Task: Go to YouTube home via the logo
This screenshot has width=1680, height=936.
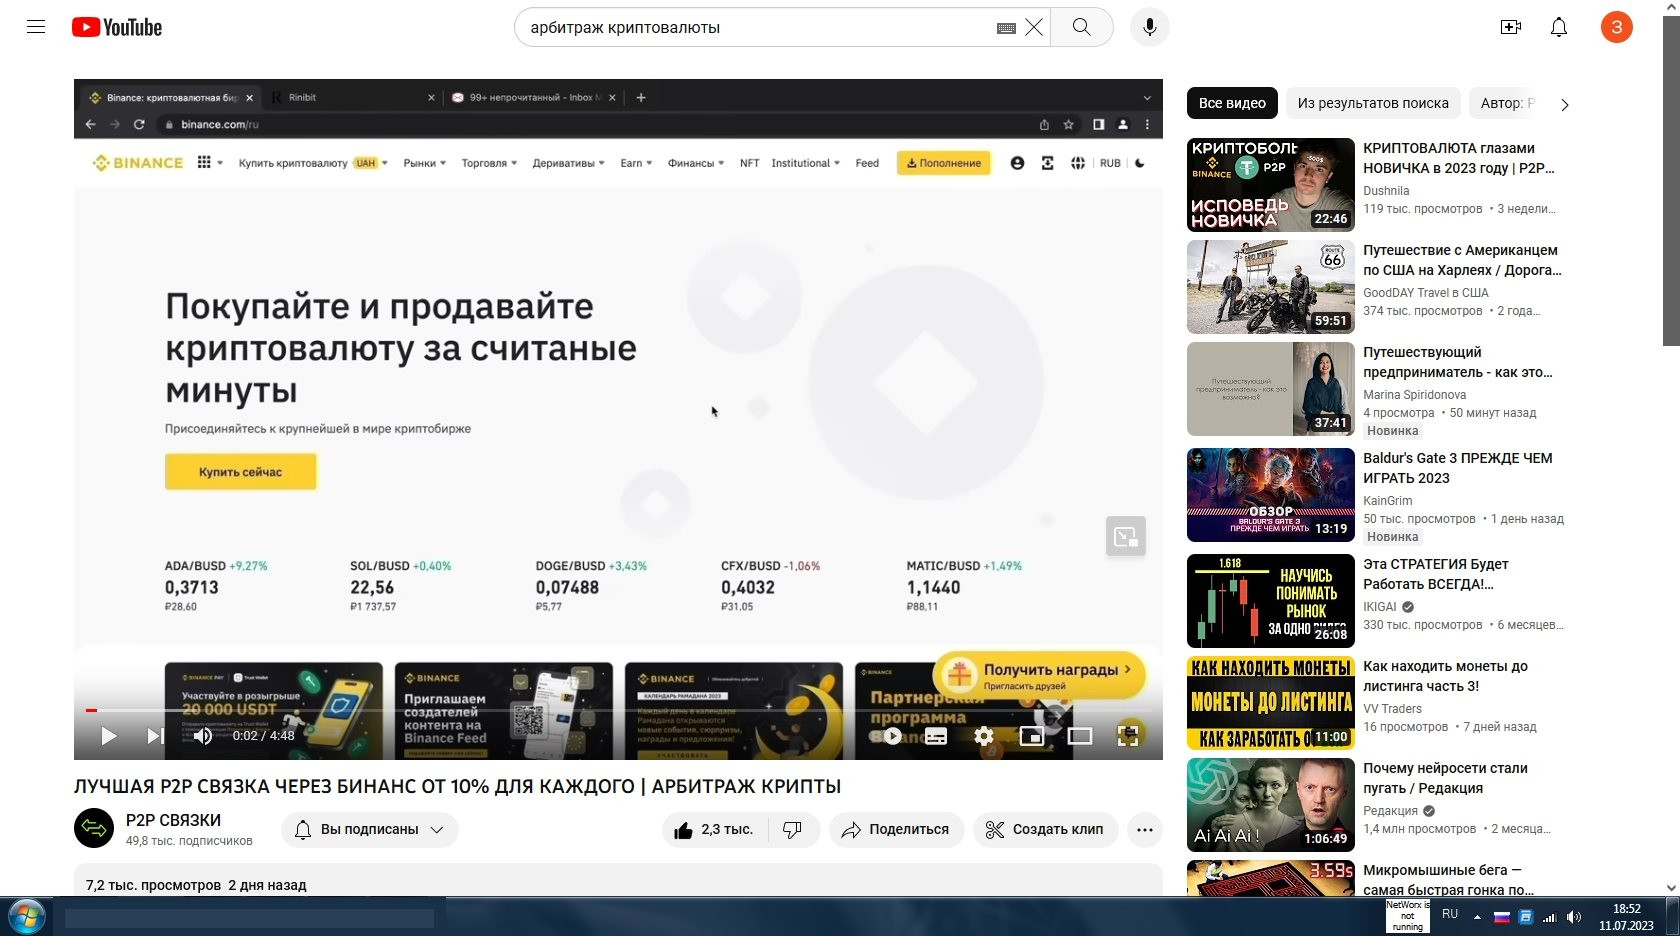Action: (x=117, y=27)
